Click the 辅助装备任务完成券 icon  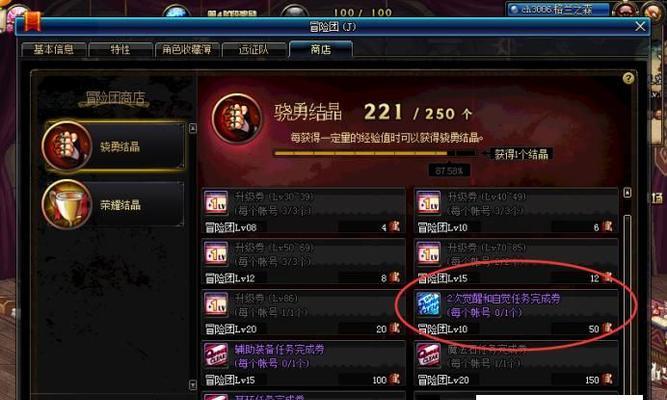point(216,355)
